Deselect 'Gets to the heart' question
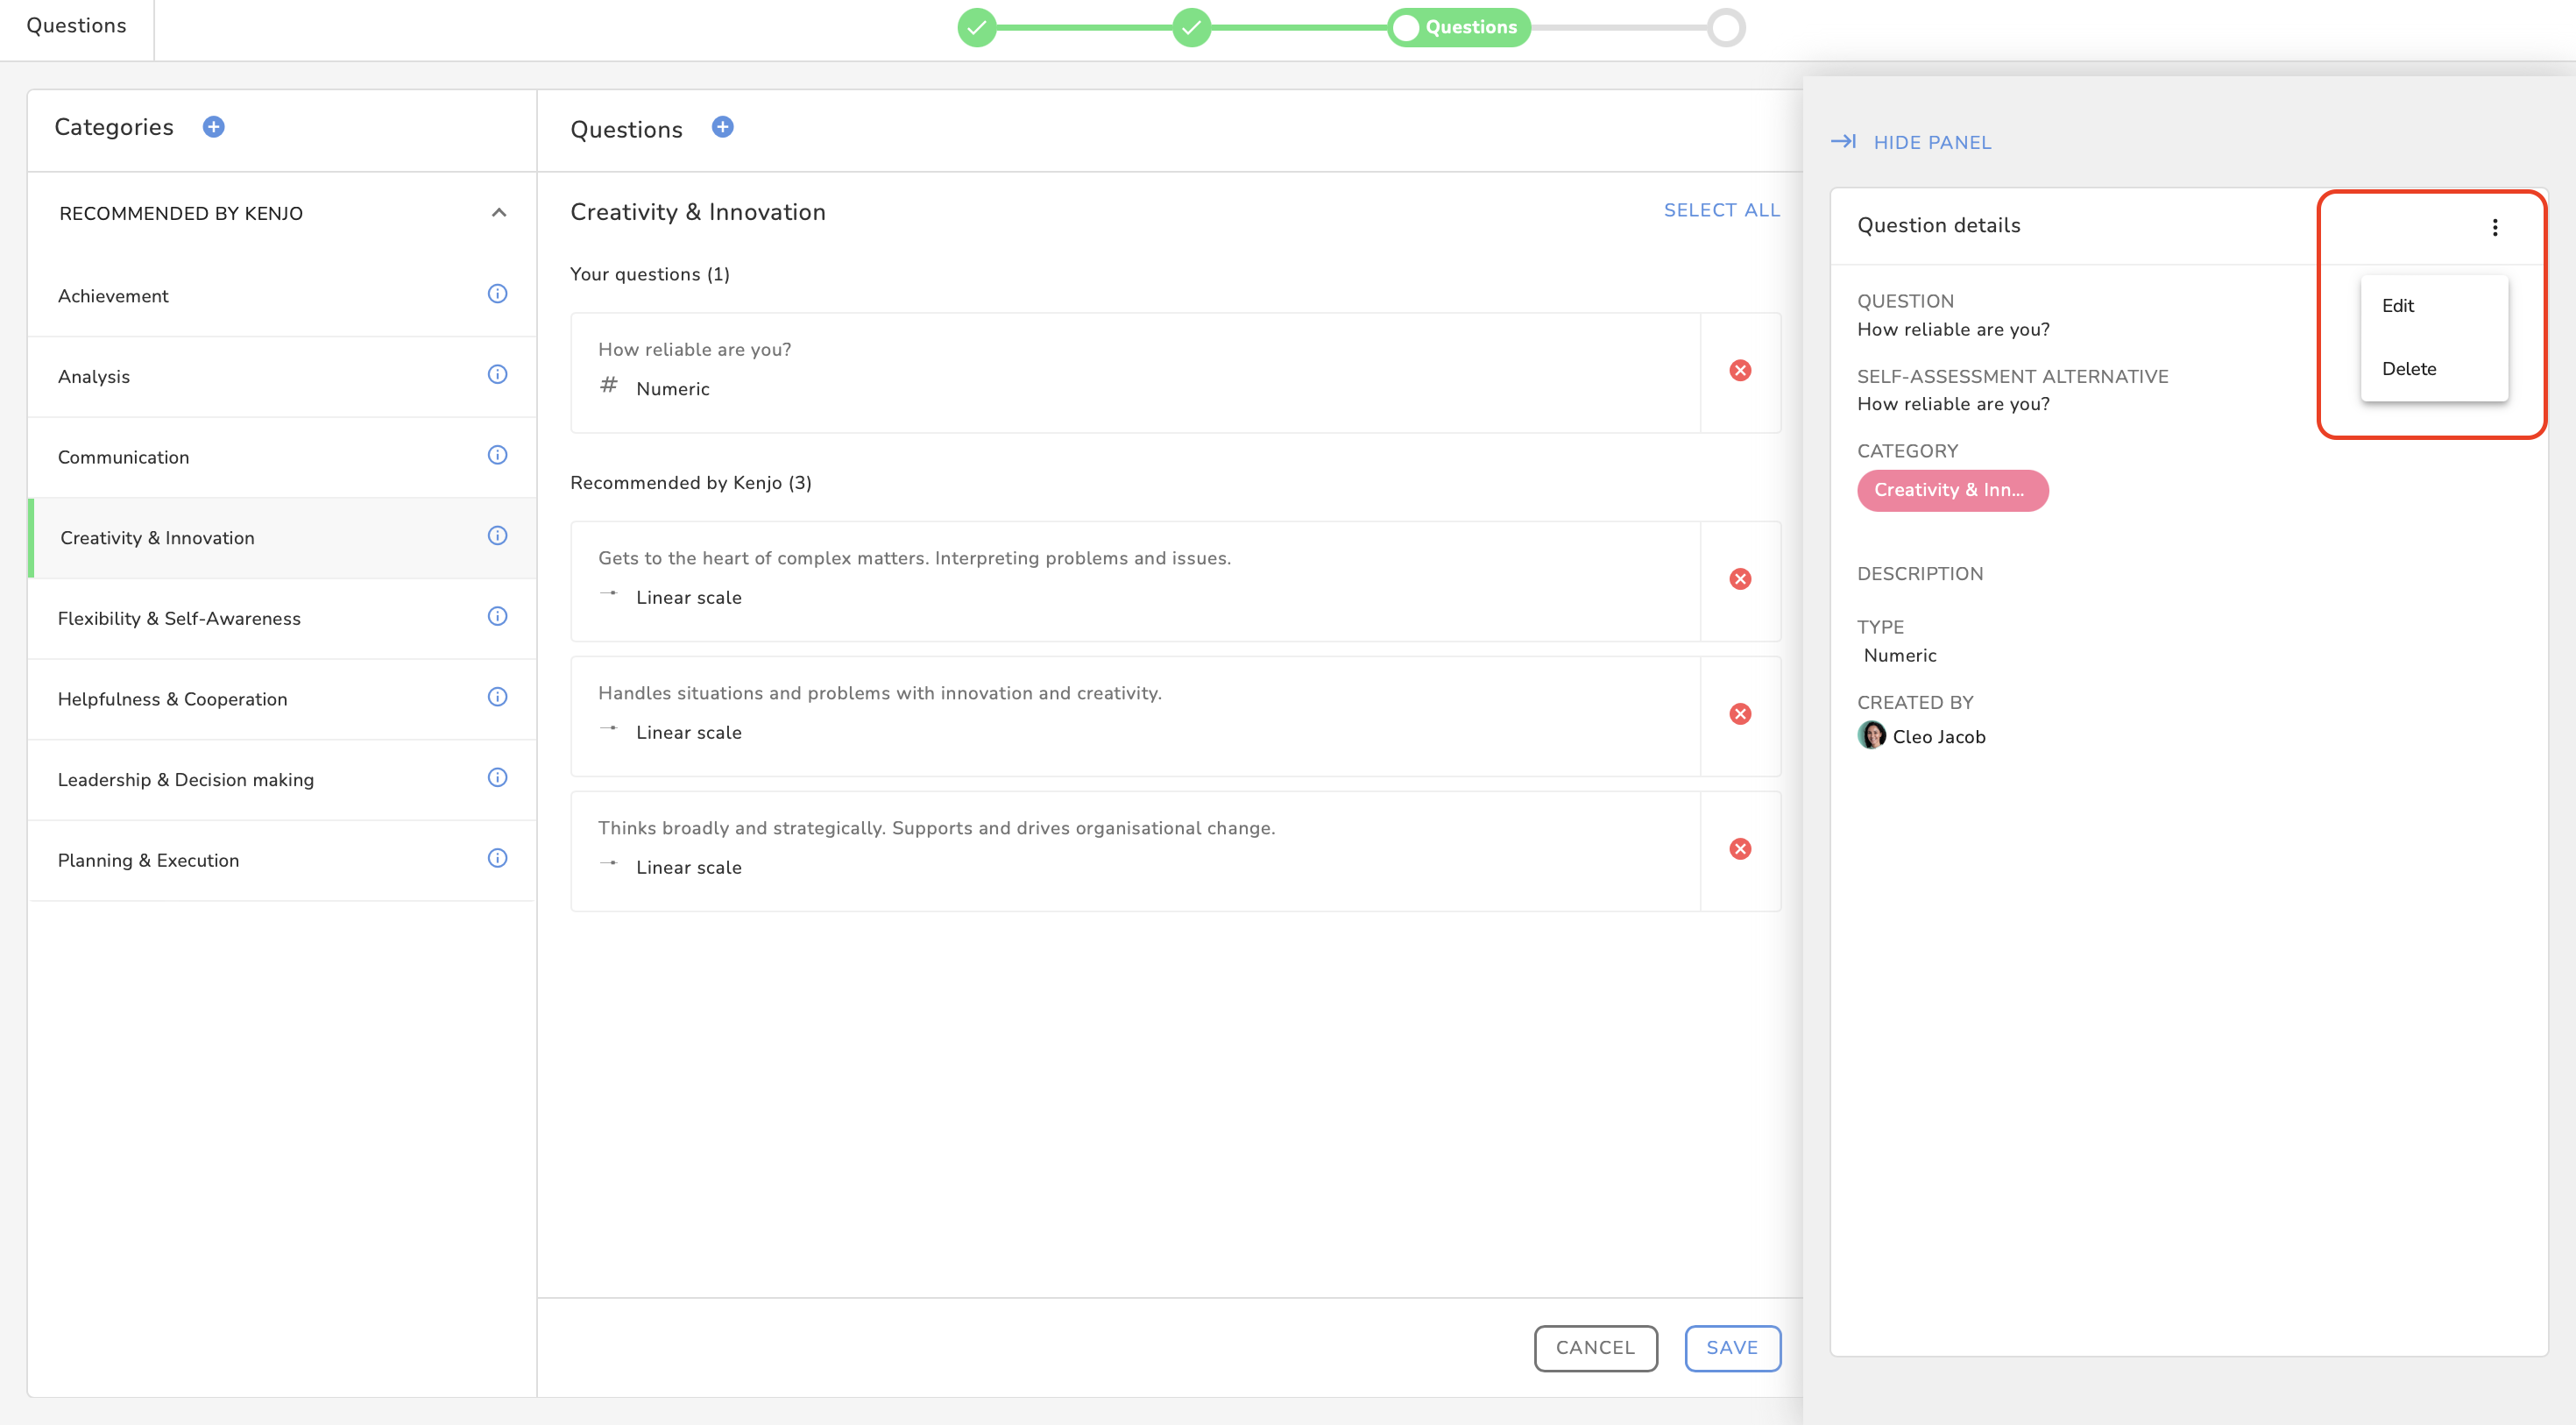 1740,579
